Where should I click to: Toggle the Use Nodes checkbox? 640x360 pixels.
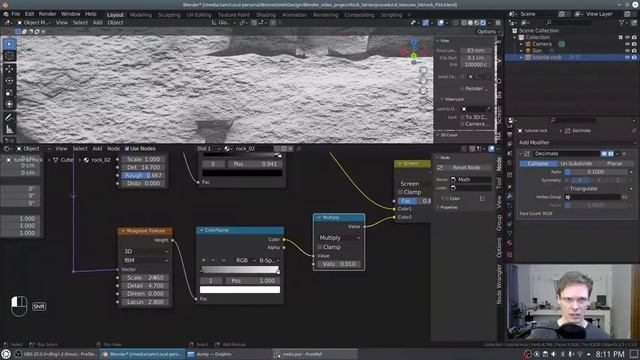point(127,149)
